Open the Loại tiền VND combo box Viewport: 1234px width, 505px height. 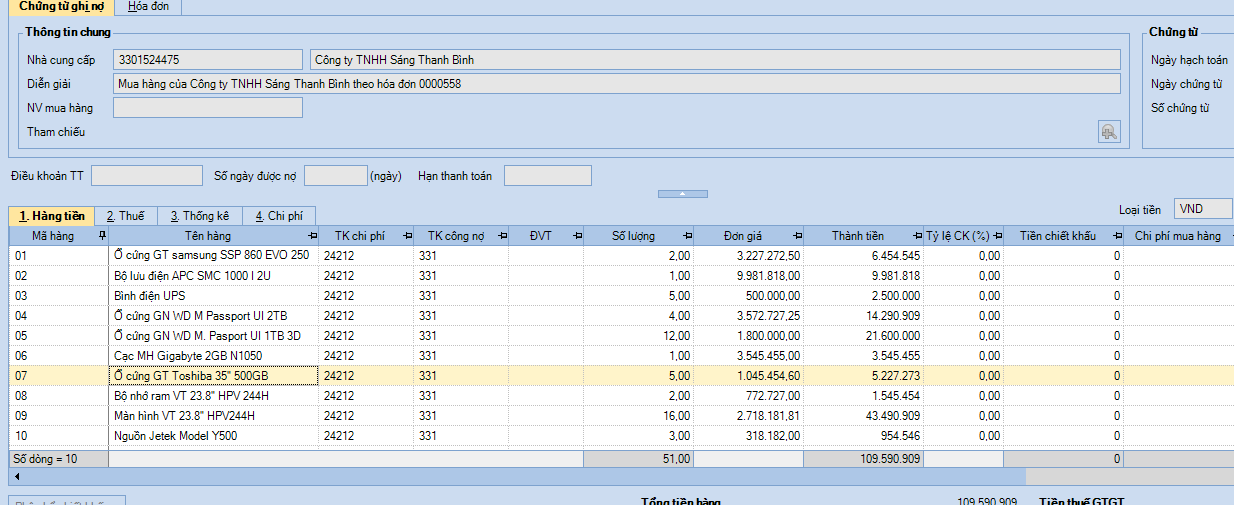tap(1203, 209)
